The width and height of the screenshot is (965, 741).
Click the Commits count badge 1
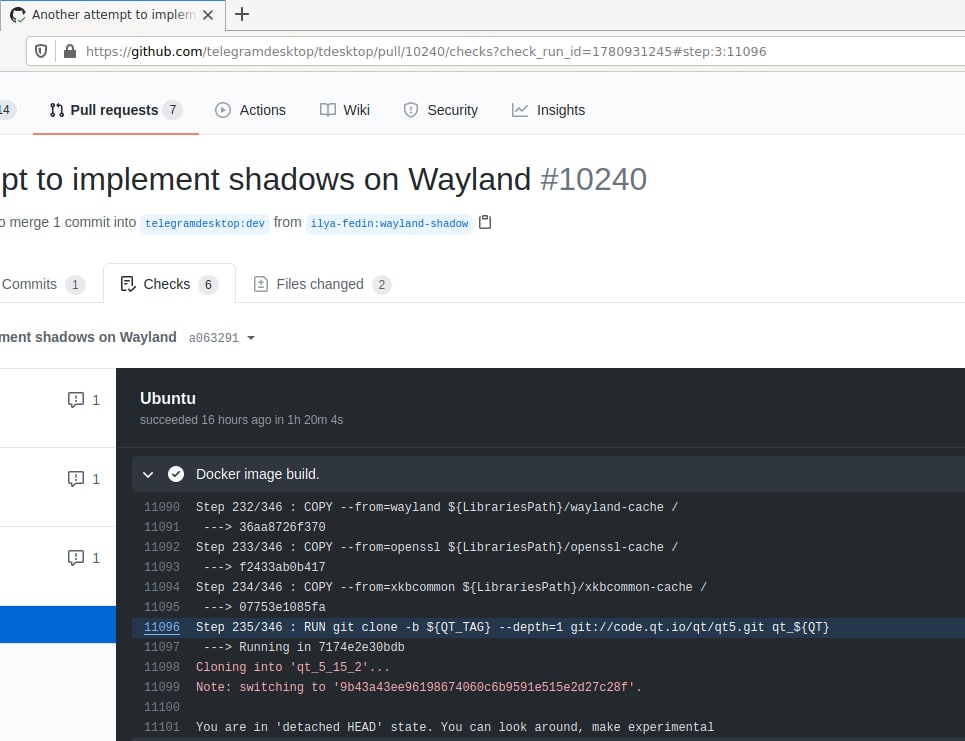[75, 285]
